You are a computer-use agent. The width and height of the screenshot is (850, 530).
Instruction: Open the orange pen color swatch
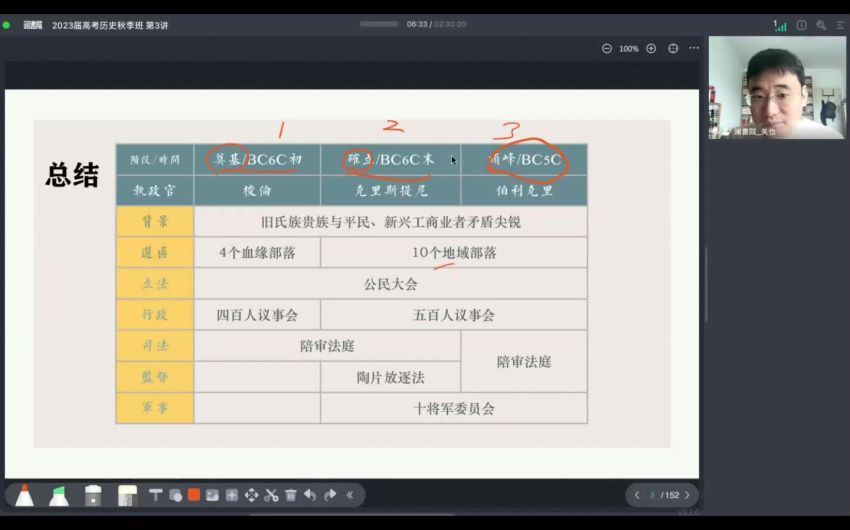click(x=194, y=495)
